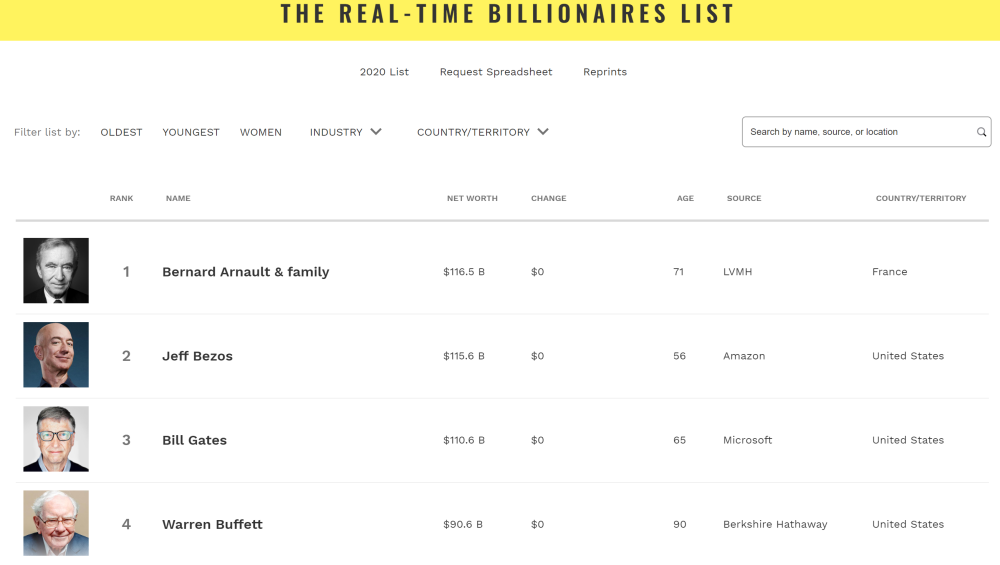Select Warren Buffett's portrait thumbnail
This screenshot has width=1000, height=565.
[x=56, y=523]
